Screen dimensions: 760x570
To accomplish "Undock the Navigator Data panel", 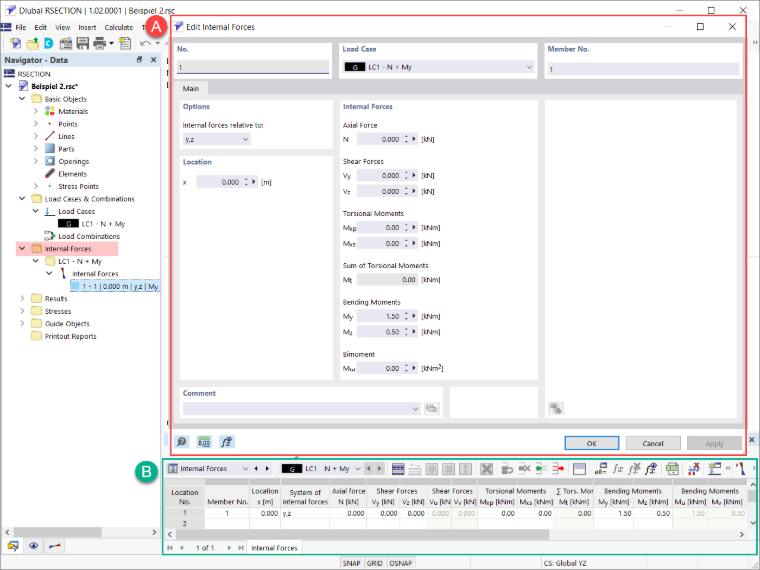I will coord(139,60).
